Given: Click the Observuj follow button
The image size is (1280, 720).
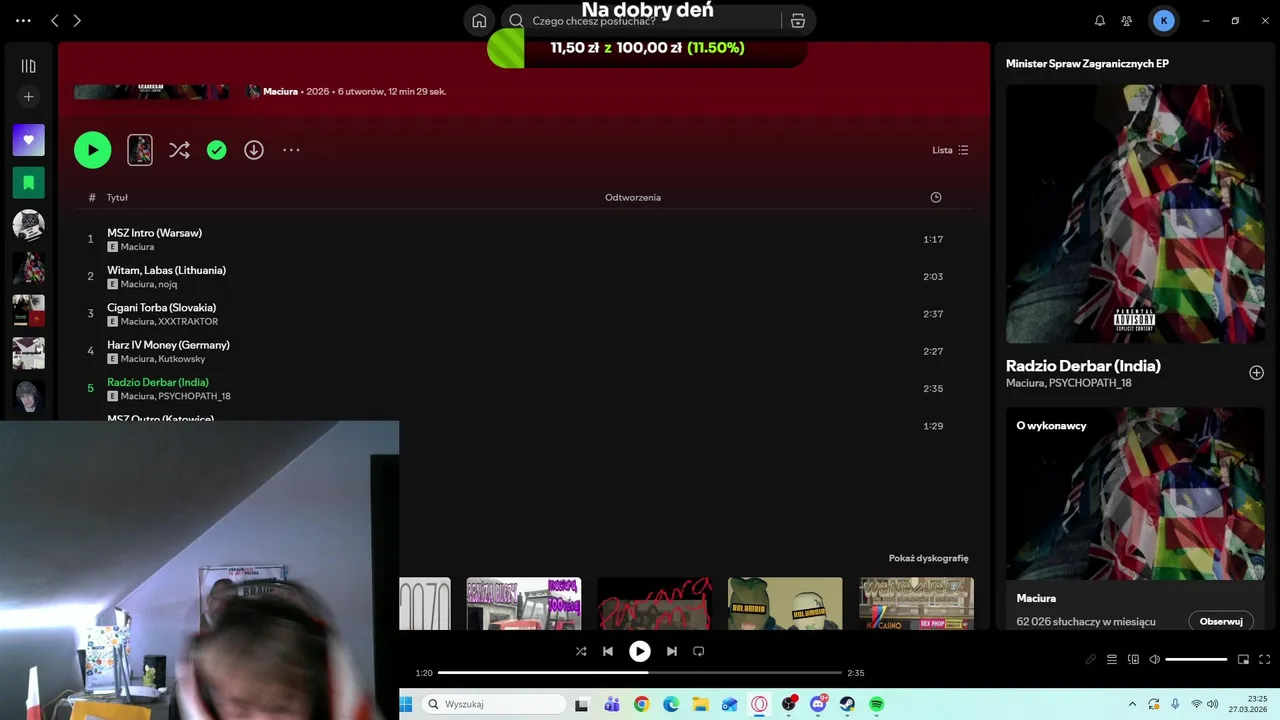Looking at the screenshot, I should 1221,621.
